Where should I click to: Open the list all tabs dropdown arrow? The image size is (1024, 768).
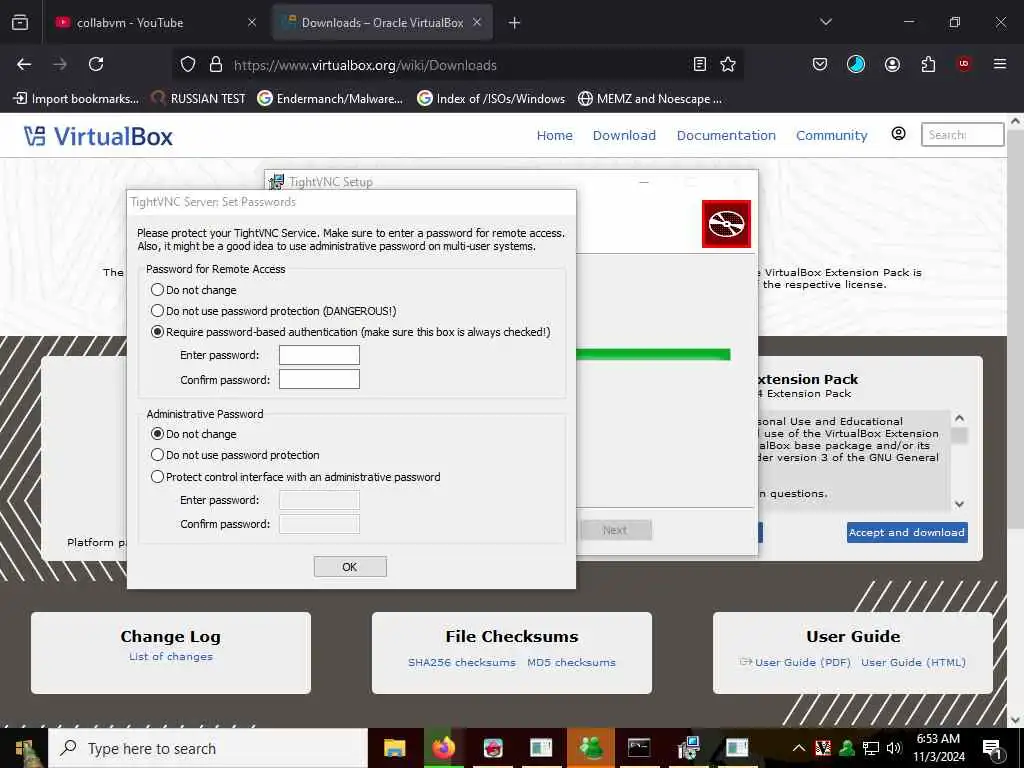click(825, 22)
